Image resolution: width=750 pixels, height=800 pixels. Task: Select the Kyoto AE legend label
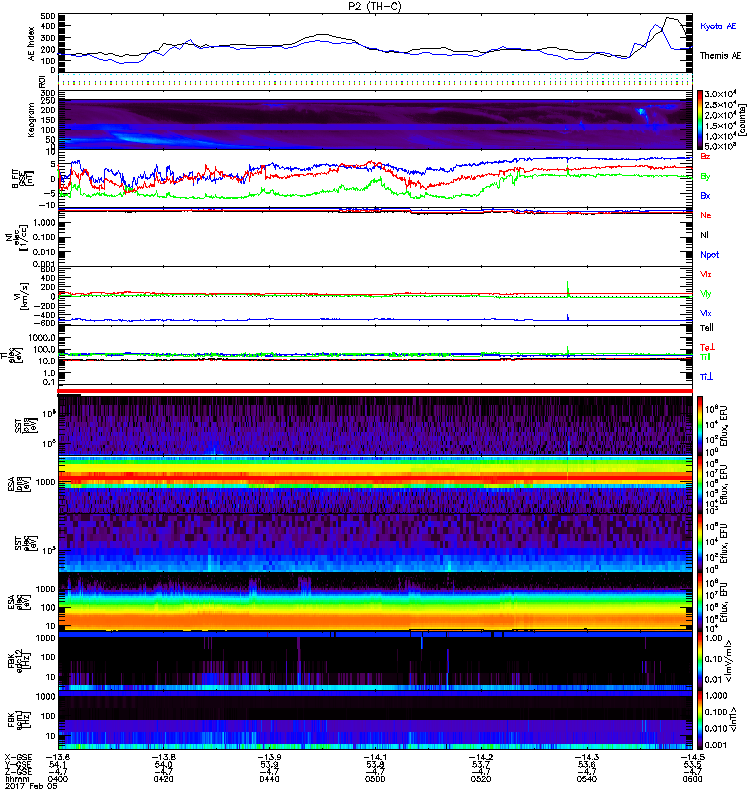pyautogui.click(x=718, y=26)
